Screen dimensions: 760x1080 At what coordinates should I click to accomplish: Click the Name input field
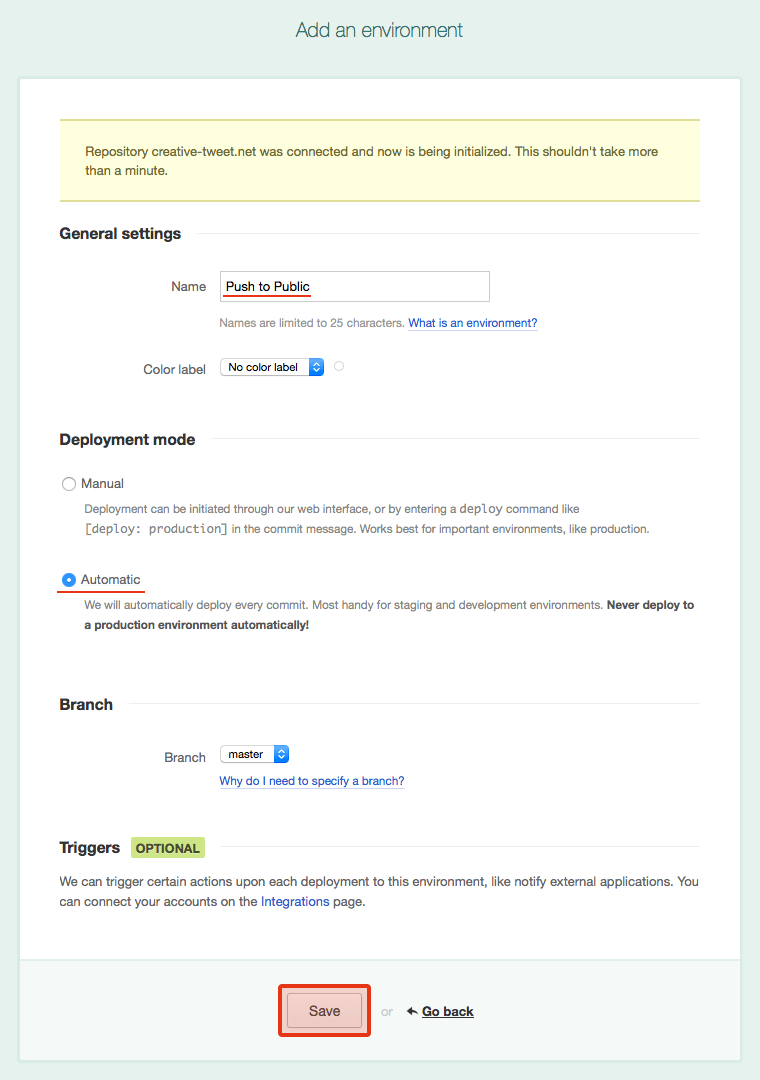click(x=355, y=286)
